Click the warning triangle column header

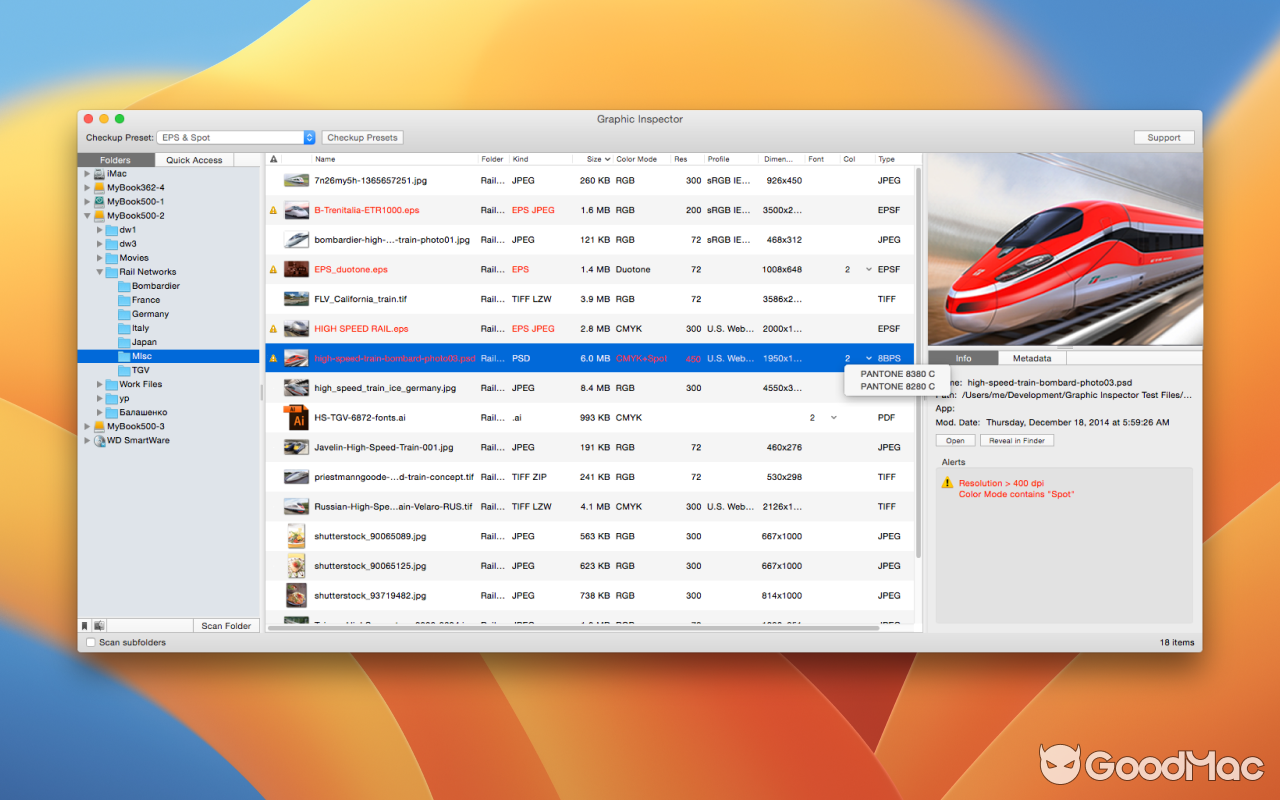click(x=272, y=159)
